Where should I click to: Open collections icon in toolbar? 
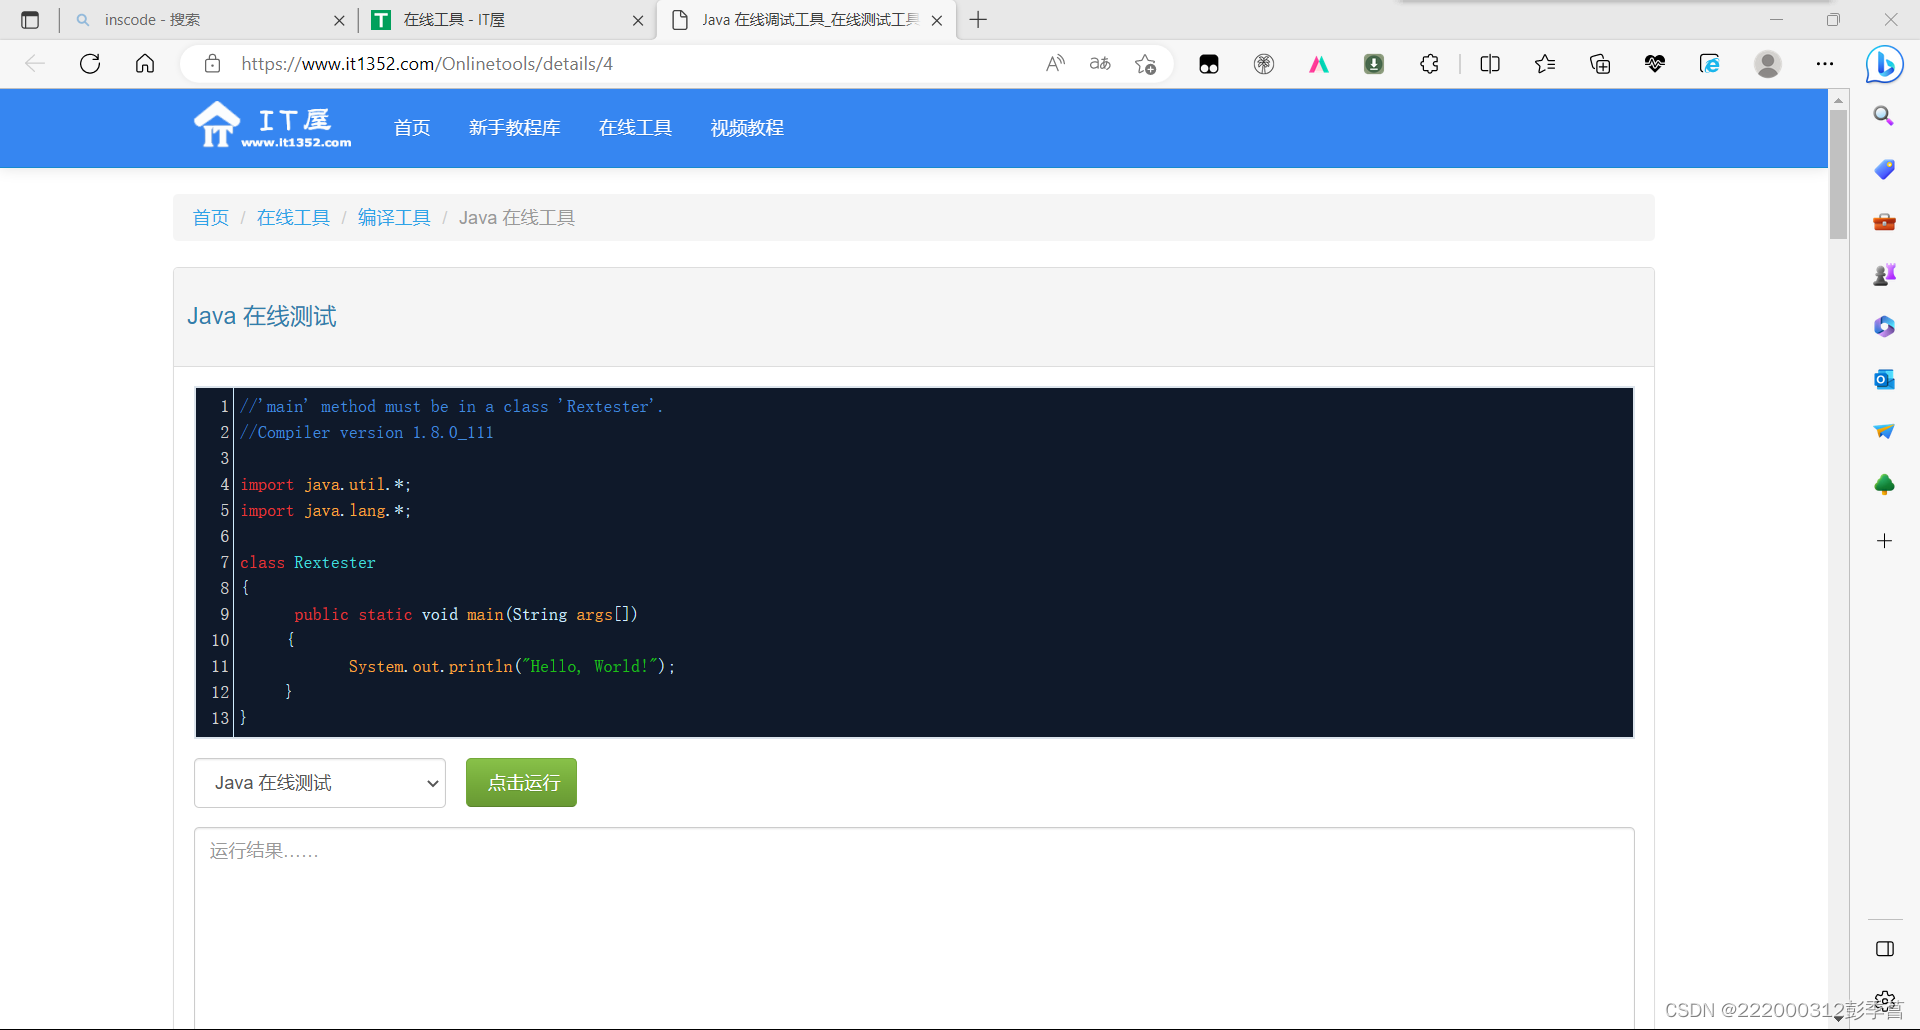[1600, 64]
